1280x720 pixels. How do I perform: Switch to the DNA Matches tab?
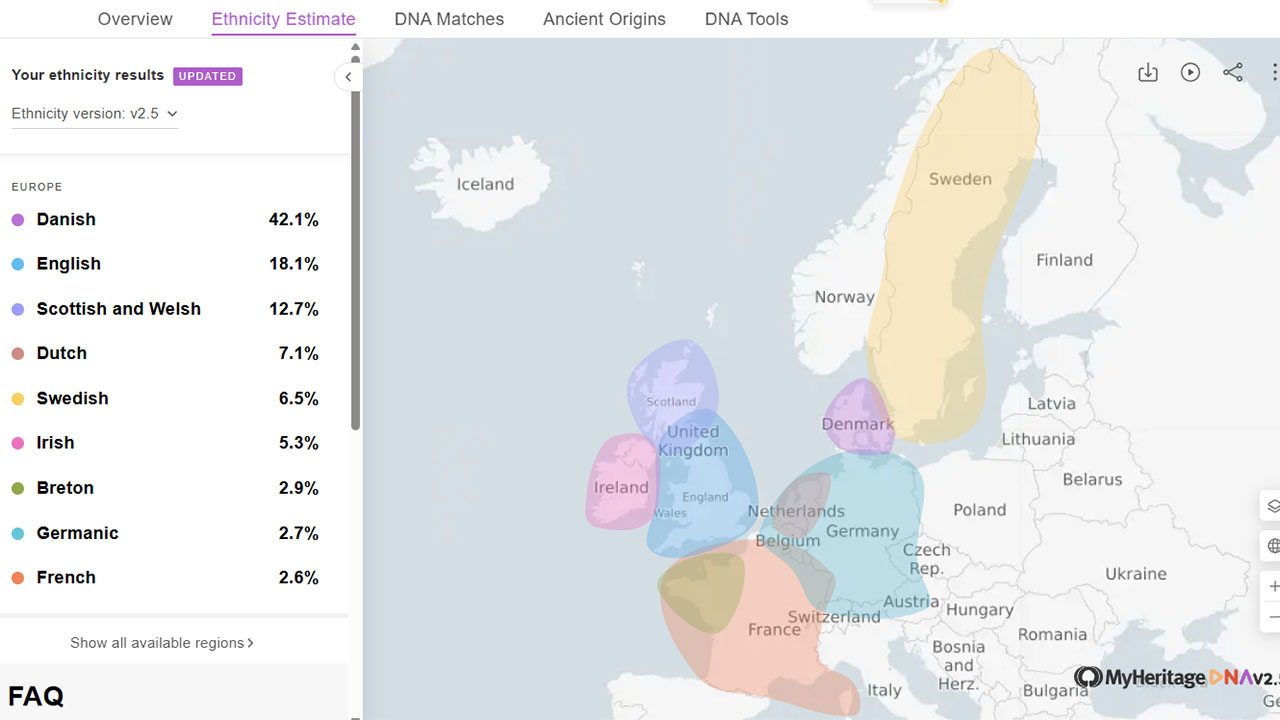pyautogui.click(x=448, y=19)
